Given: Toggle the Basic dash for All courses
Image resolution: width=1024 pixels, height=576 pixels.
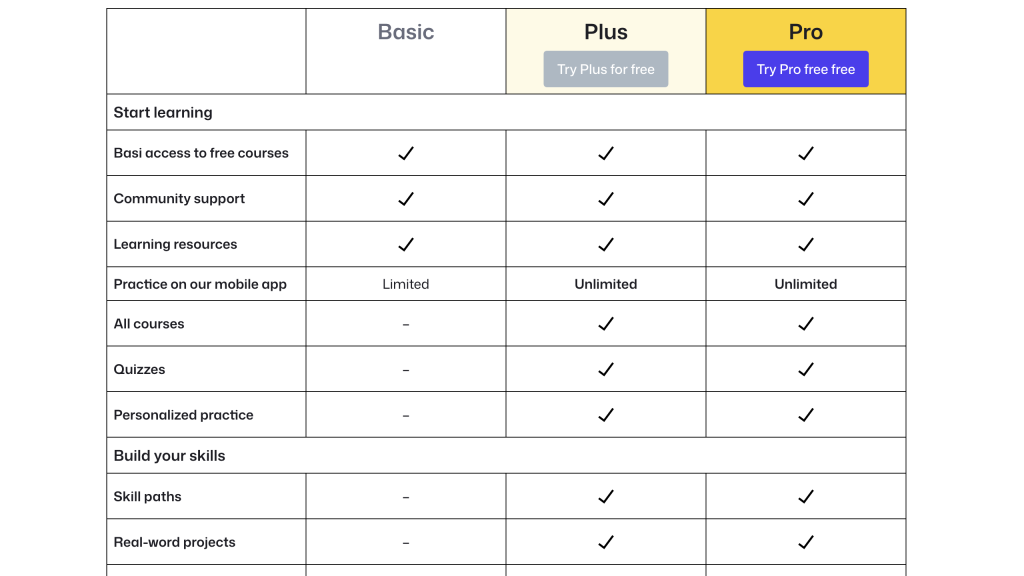Looking at the screenshot, I should point(405,323).
